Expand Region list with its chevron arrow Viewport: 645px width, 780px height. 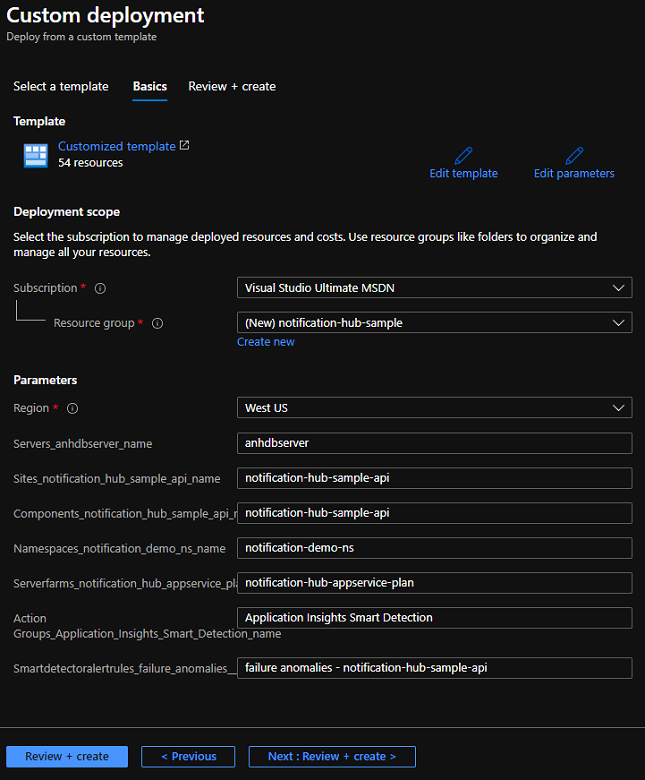(x=618, y=408)
